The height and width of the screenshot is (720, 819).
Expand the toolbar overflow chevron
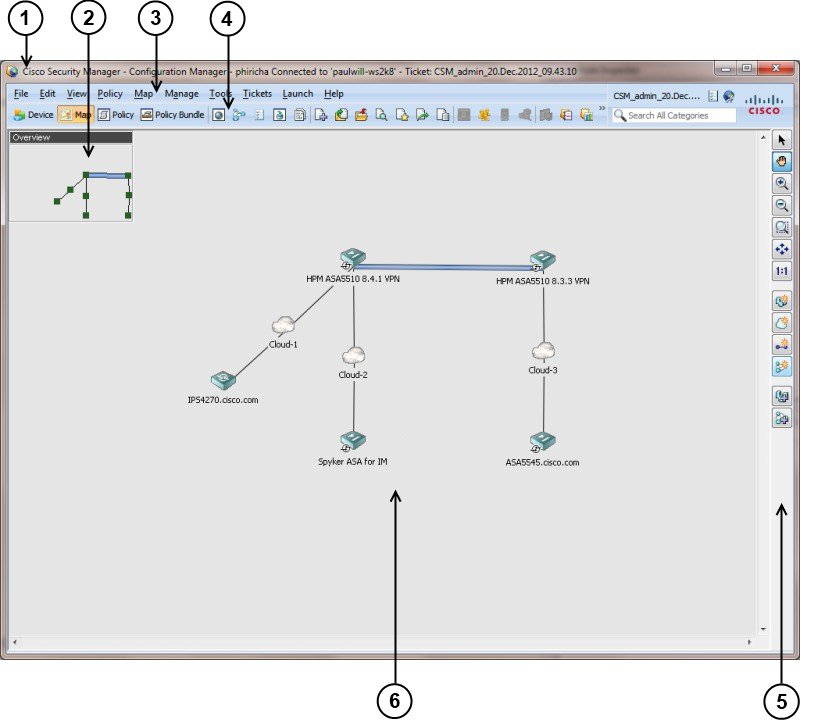(602, 108)
